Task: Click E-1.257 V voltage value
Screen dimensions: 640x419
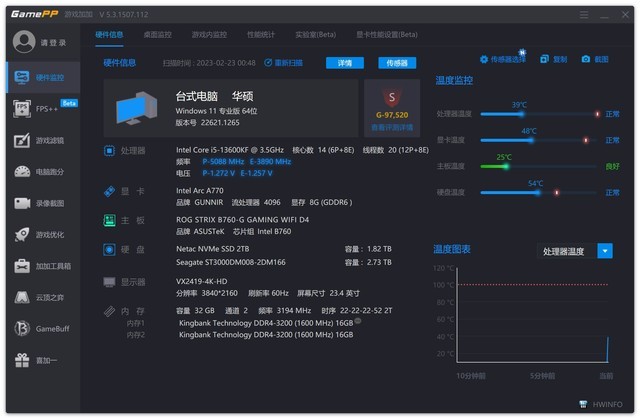Action: (256, 173)
